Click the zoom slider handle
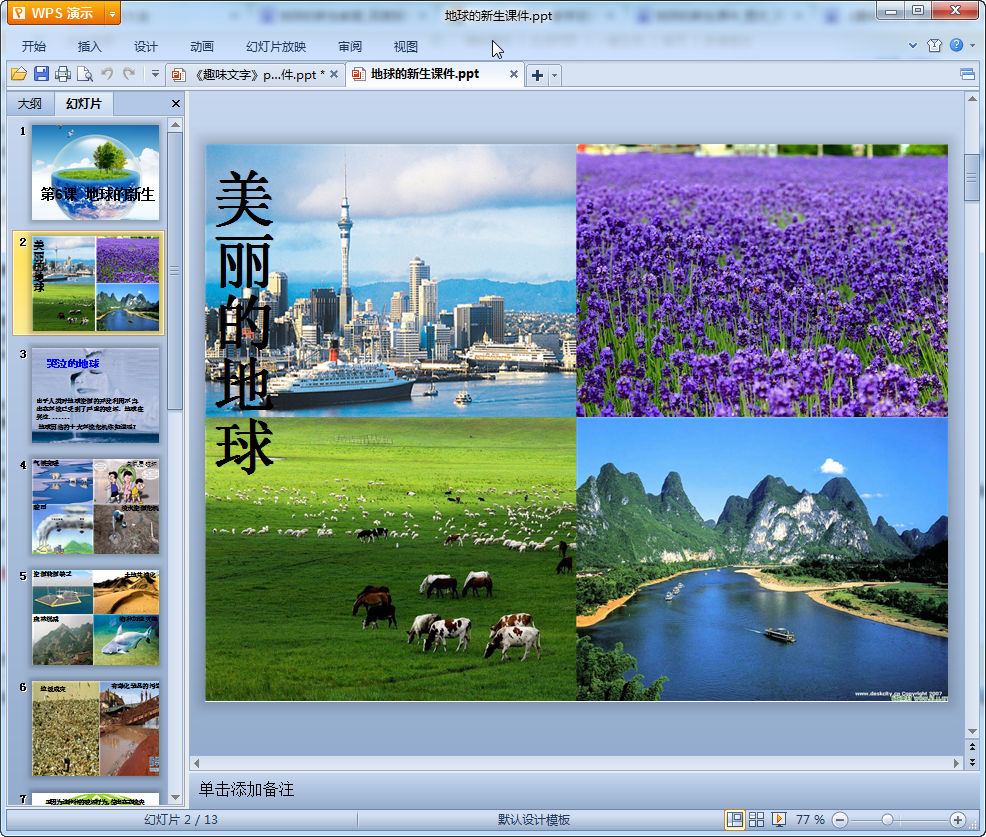 (x=887, y=820)
